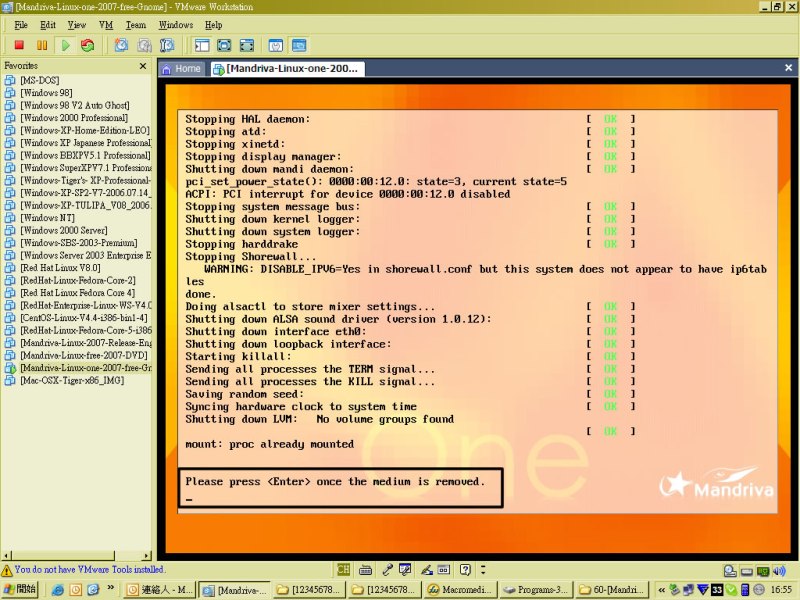Screen dimensions: 800x600
Task: Open the View menu
Action: point(76,24)
